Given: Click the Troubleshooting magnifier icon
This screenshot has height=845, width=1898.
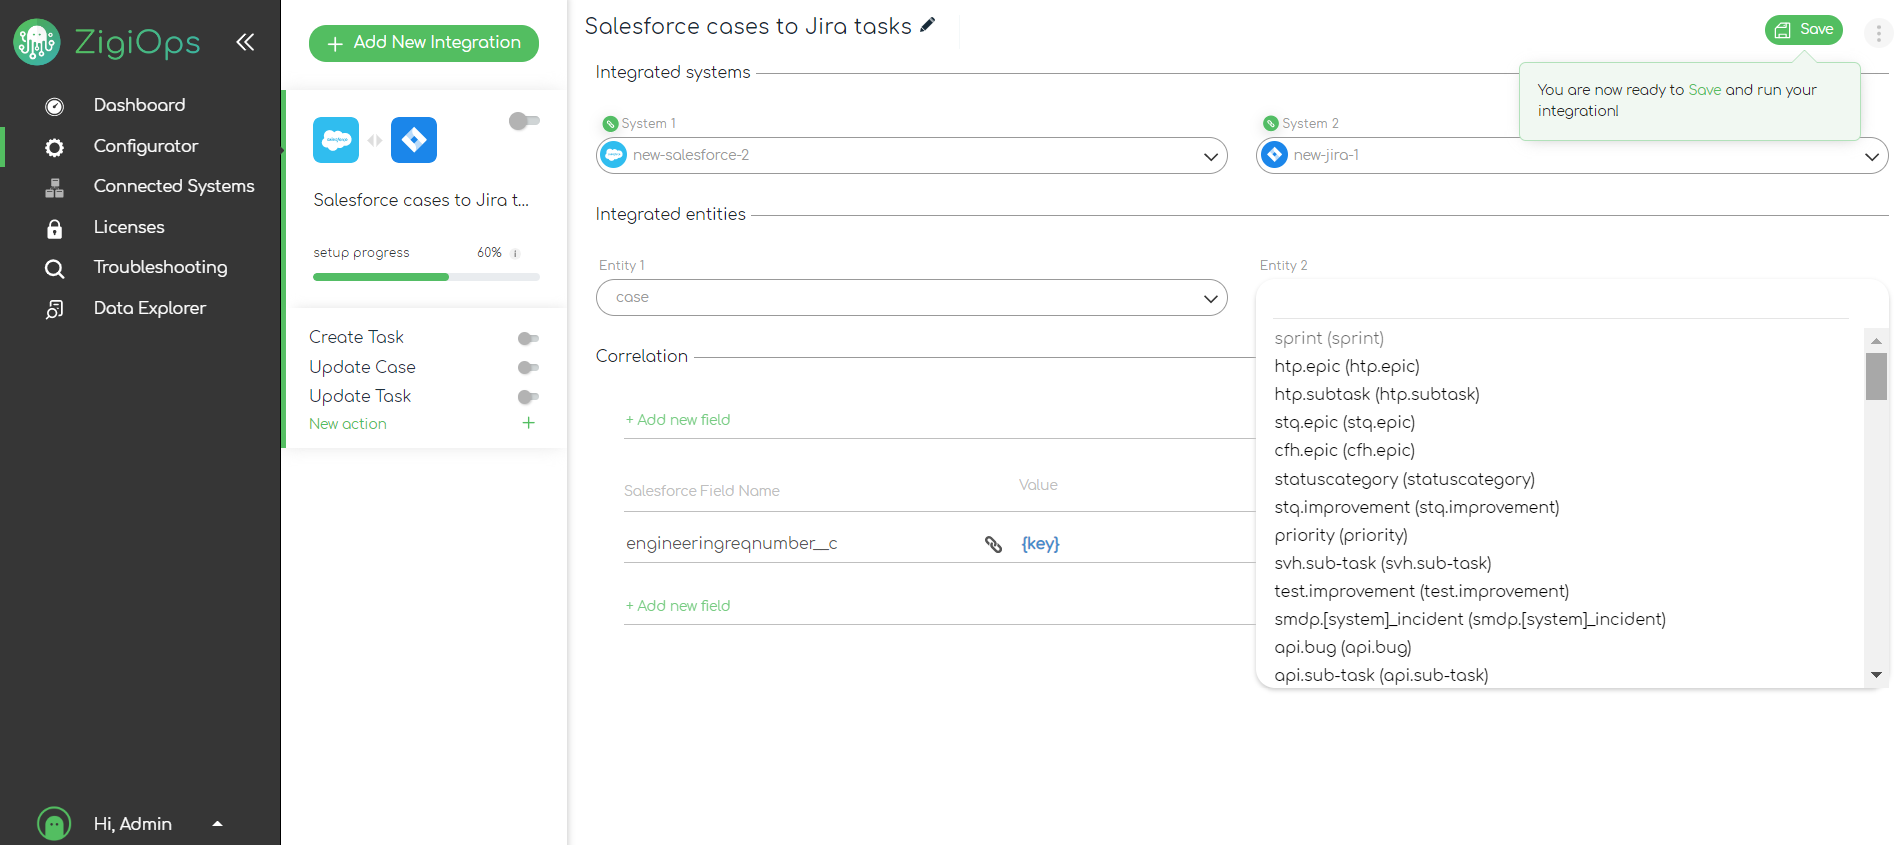Looking at the screenshot, I should (x=55, y=268).
